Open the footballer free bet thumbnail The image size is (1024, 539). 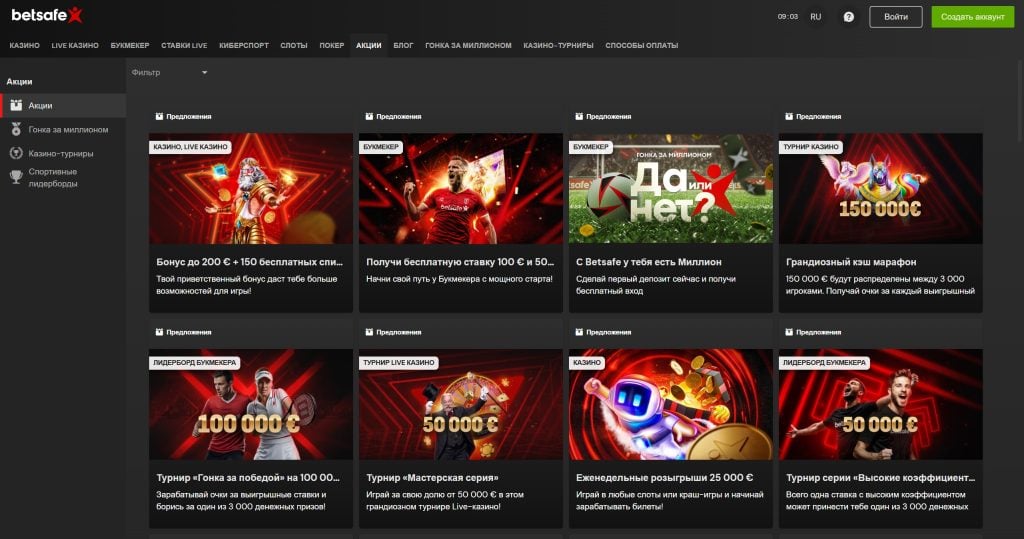point(461,189)
